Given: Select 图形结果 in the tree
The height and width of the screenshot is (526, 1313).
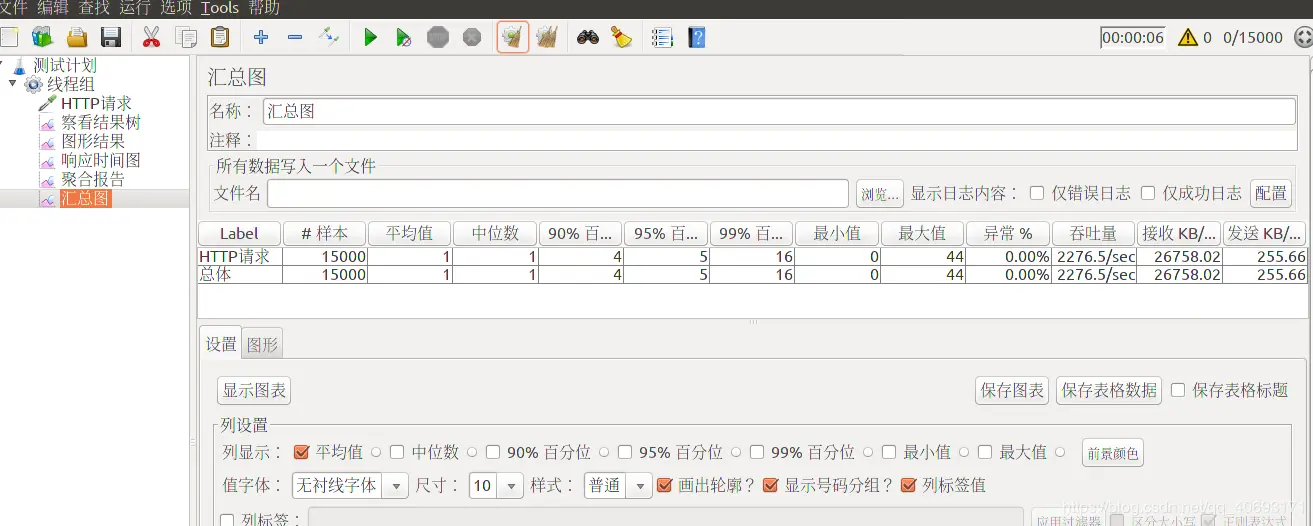Looking at the screenshot, I should (x=93, y=142).
